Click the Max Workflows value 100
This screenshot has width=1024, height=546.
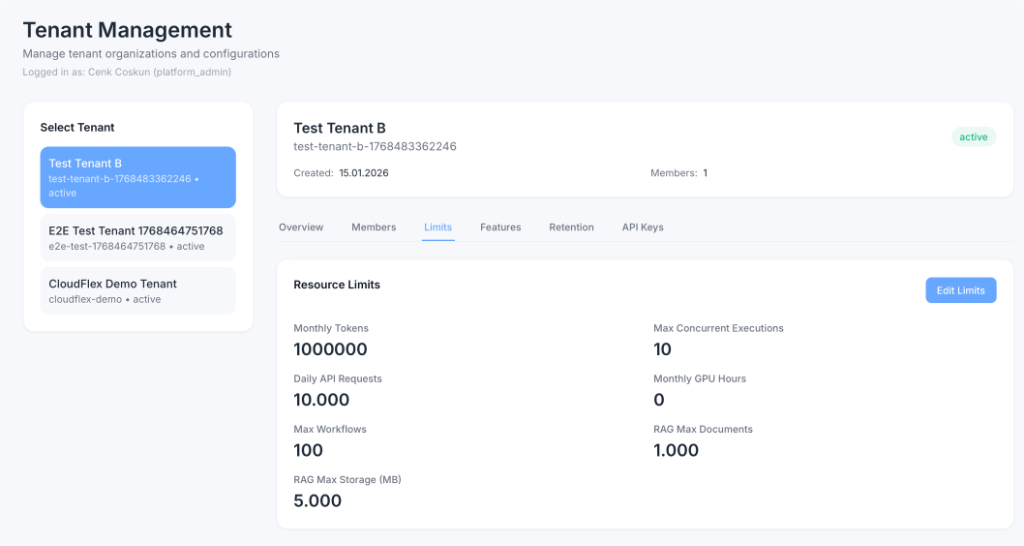(308, 450)
